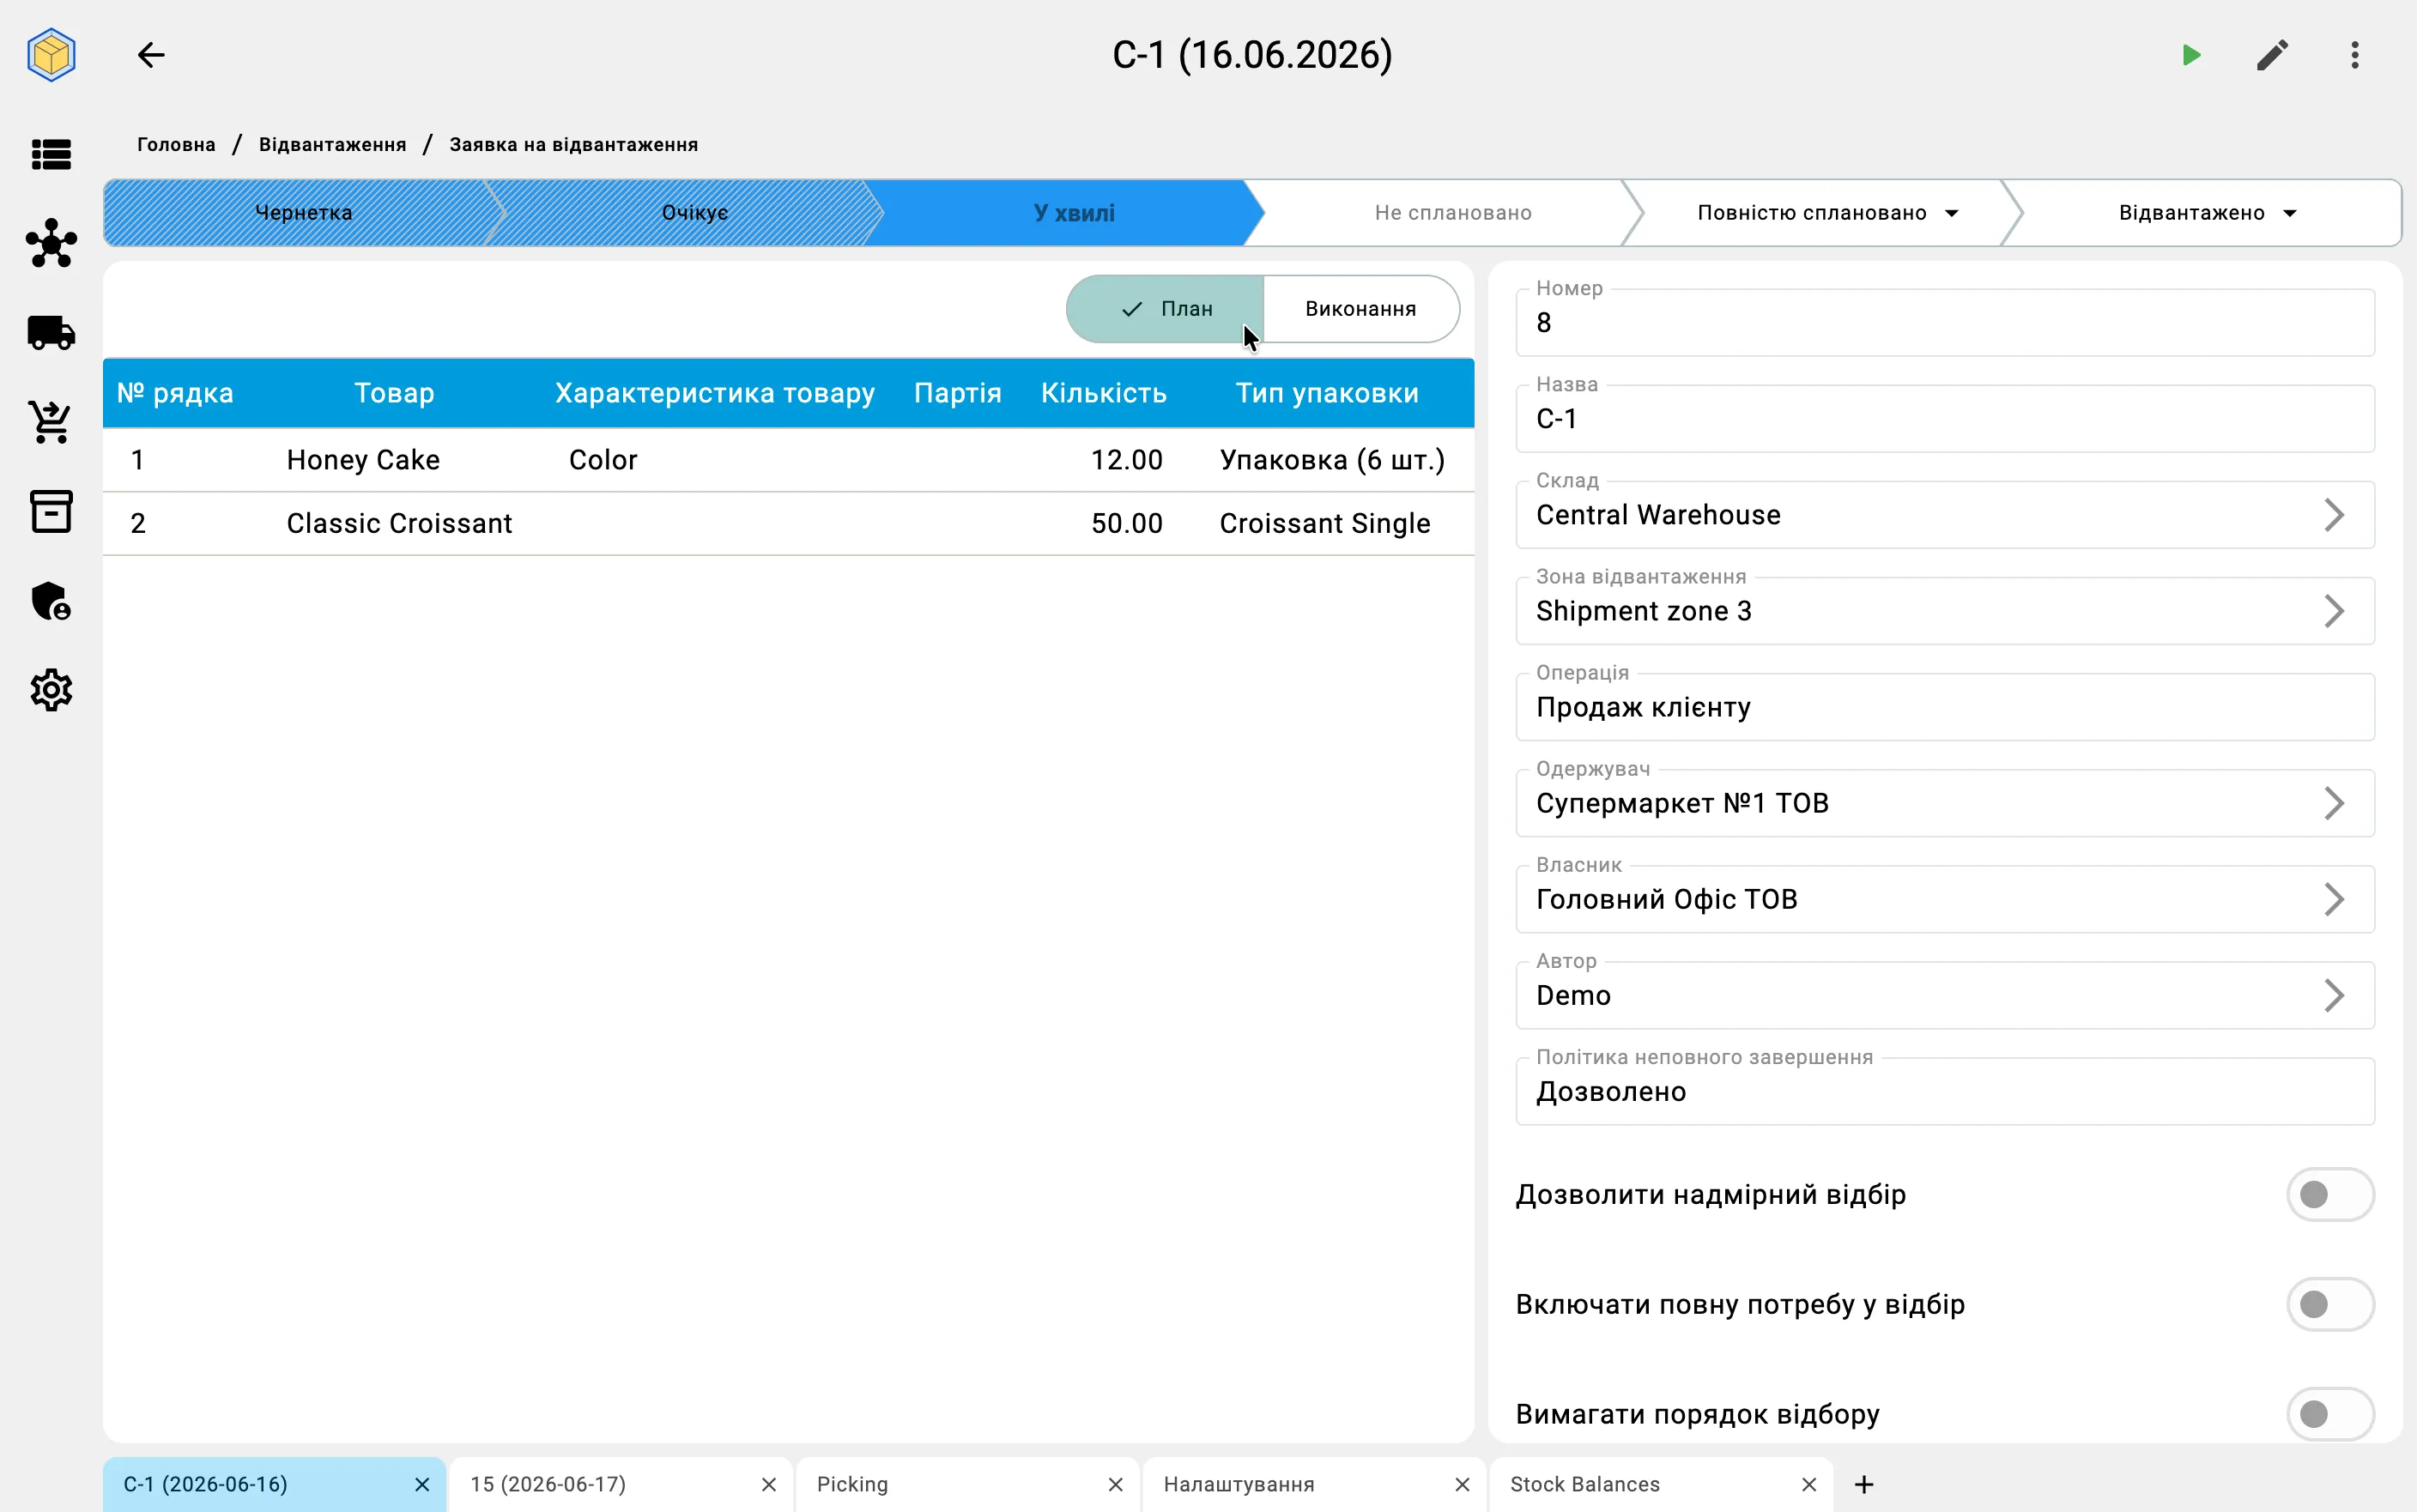Close the Stock Balances tab
The image size is (2417, 1512).
click(1808, 1484)
